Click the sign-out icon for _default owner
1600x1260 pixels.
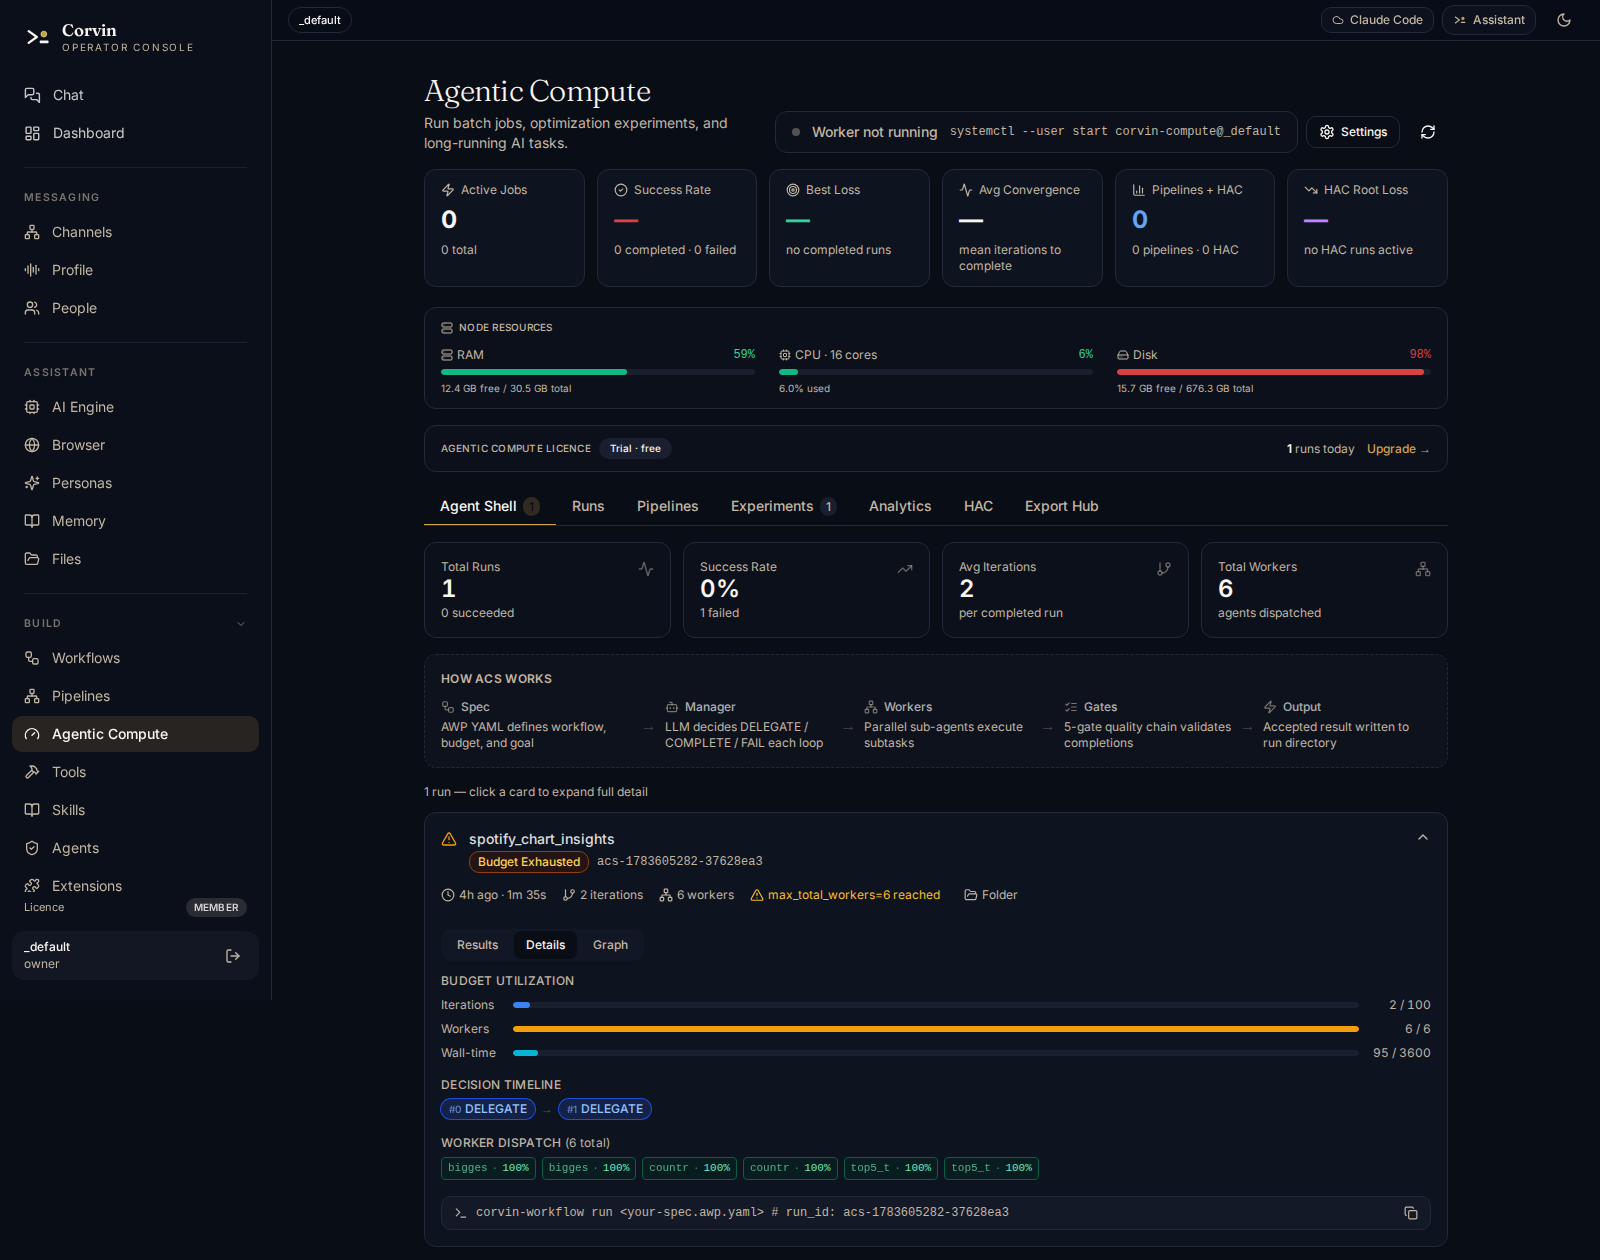[x=233, y=956]
